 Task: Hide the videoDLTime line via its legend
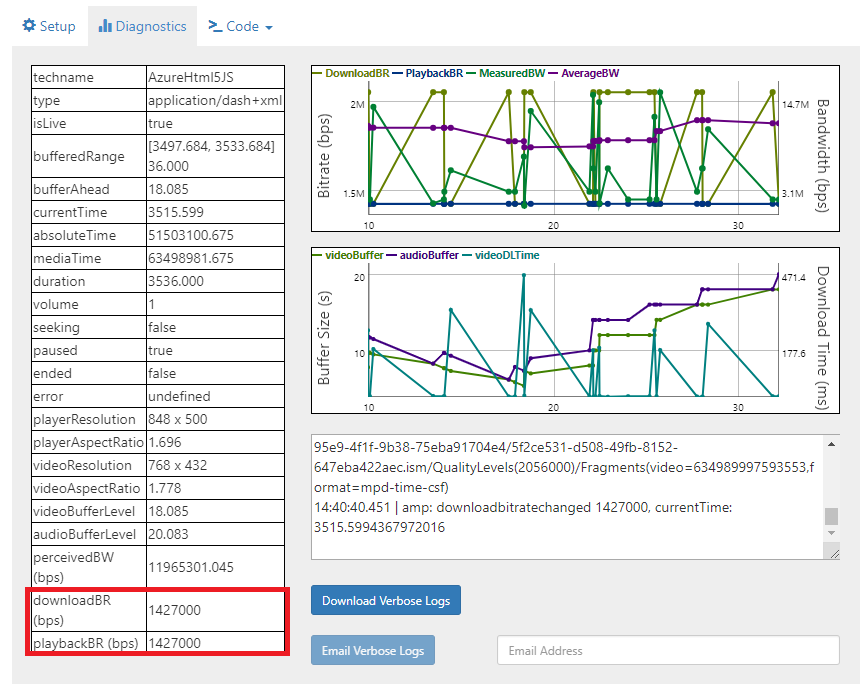click(506, 255)
